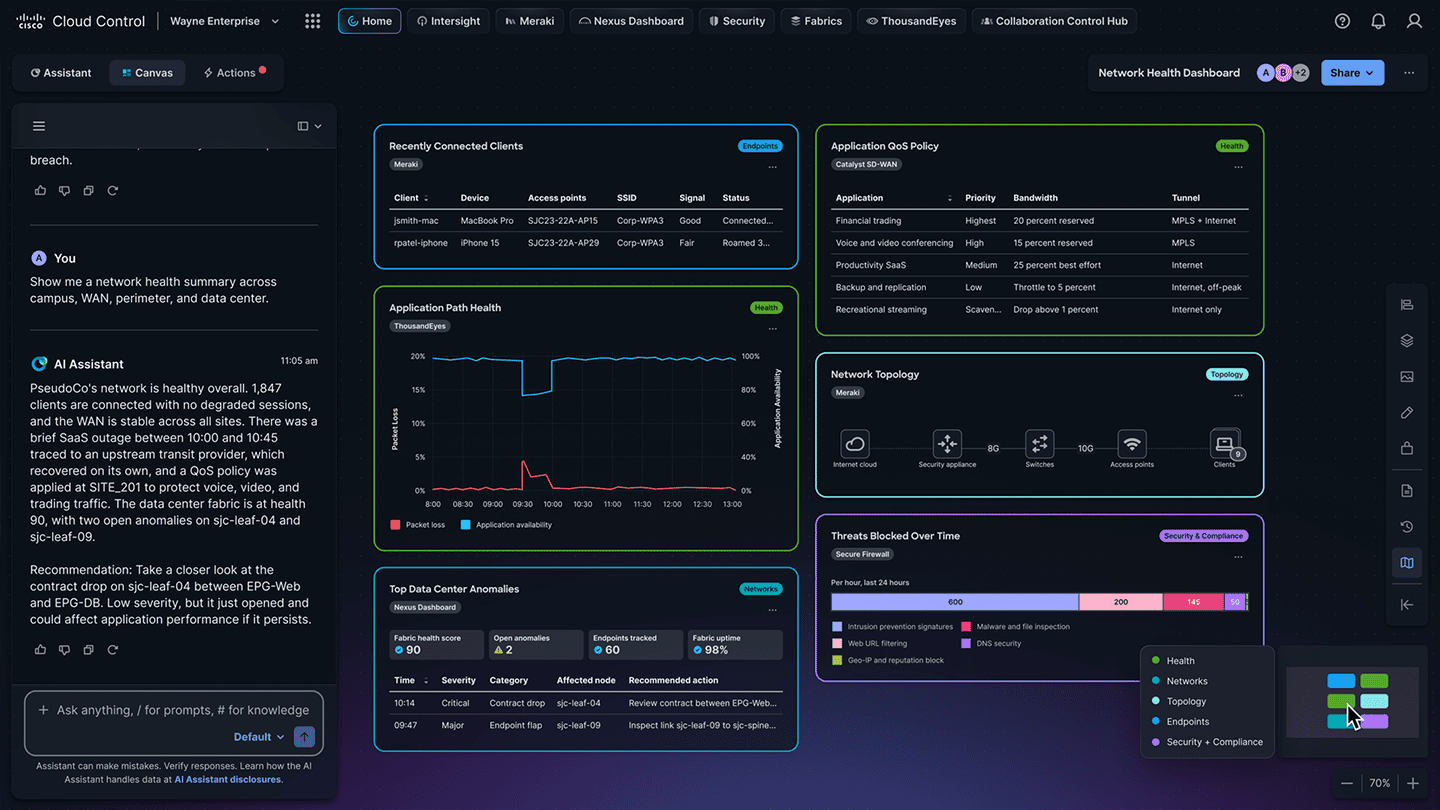Open the Intersight tab
This screenshot has width=1440, height=810.
(449, 21)
